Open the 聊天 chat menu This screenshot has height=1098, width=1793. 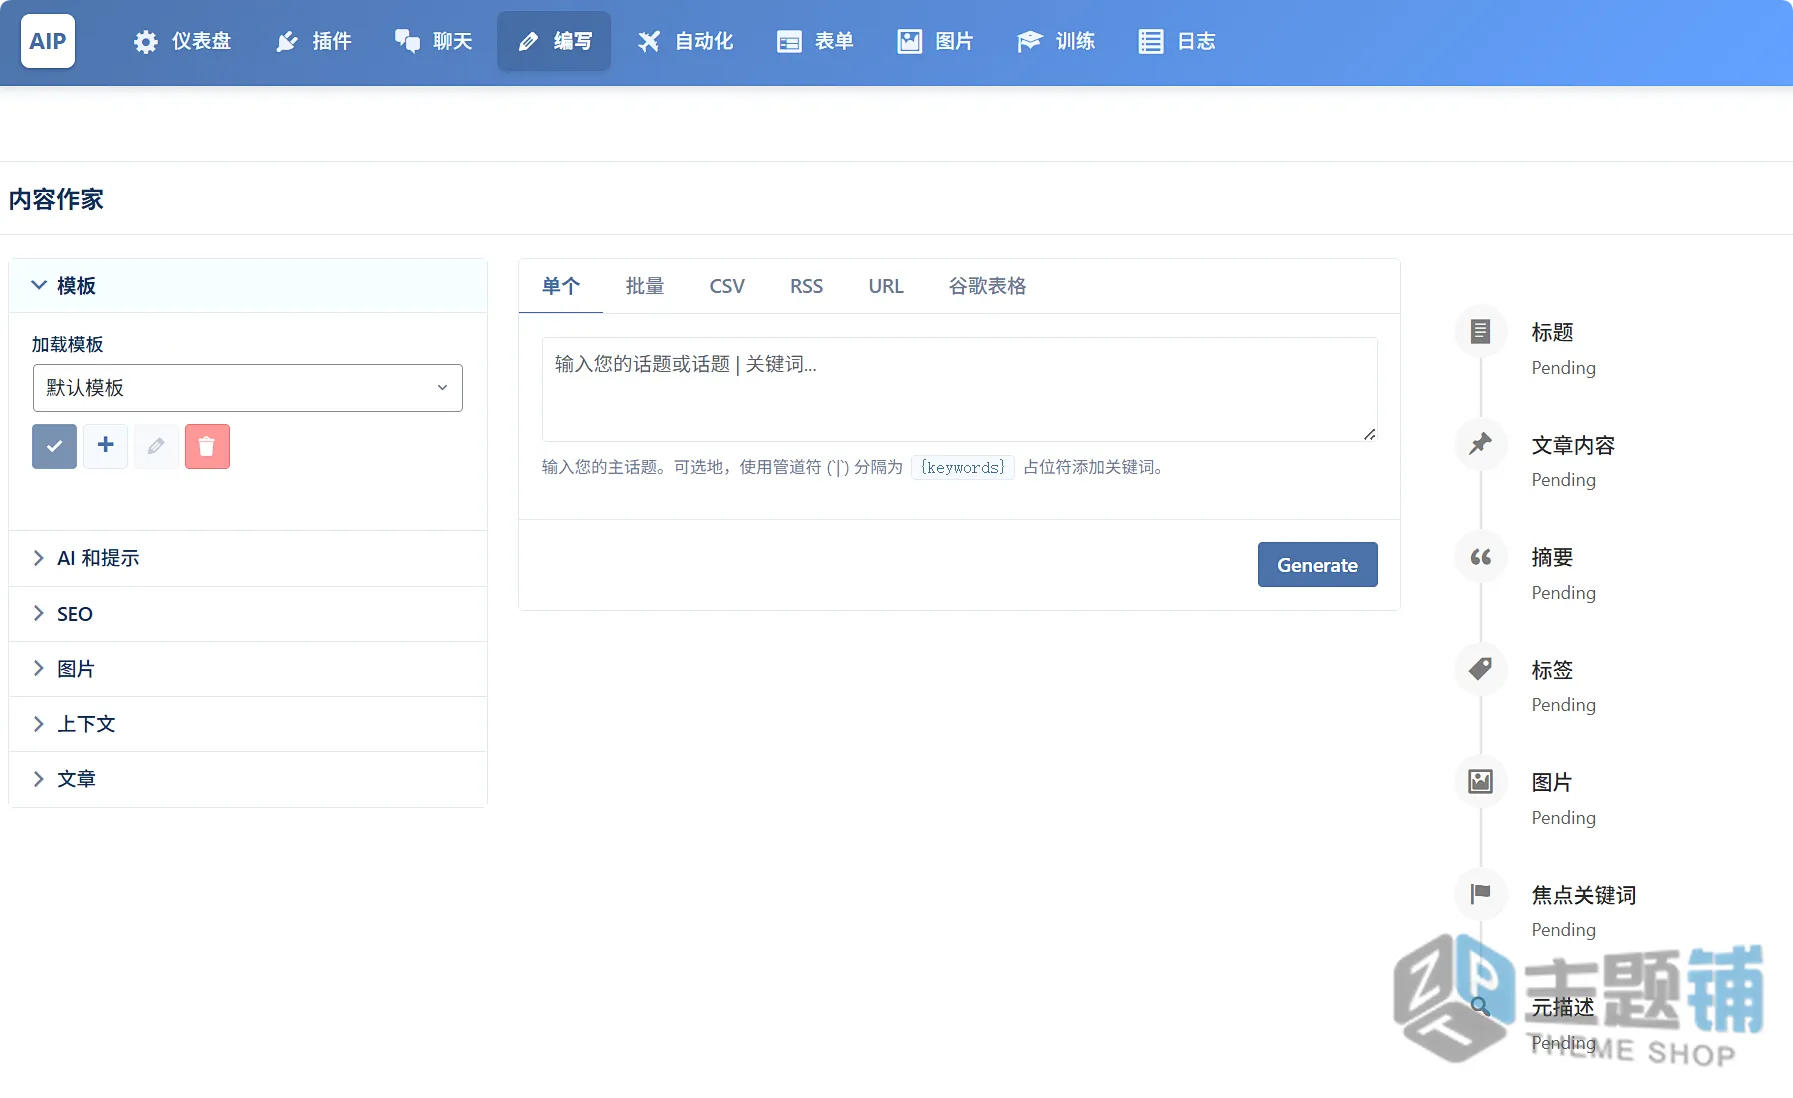[x=434, y=41]
